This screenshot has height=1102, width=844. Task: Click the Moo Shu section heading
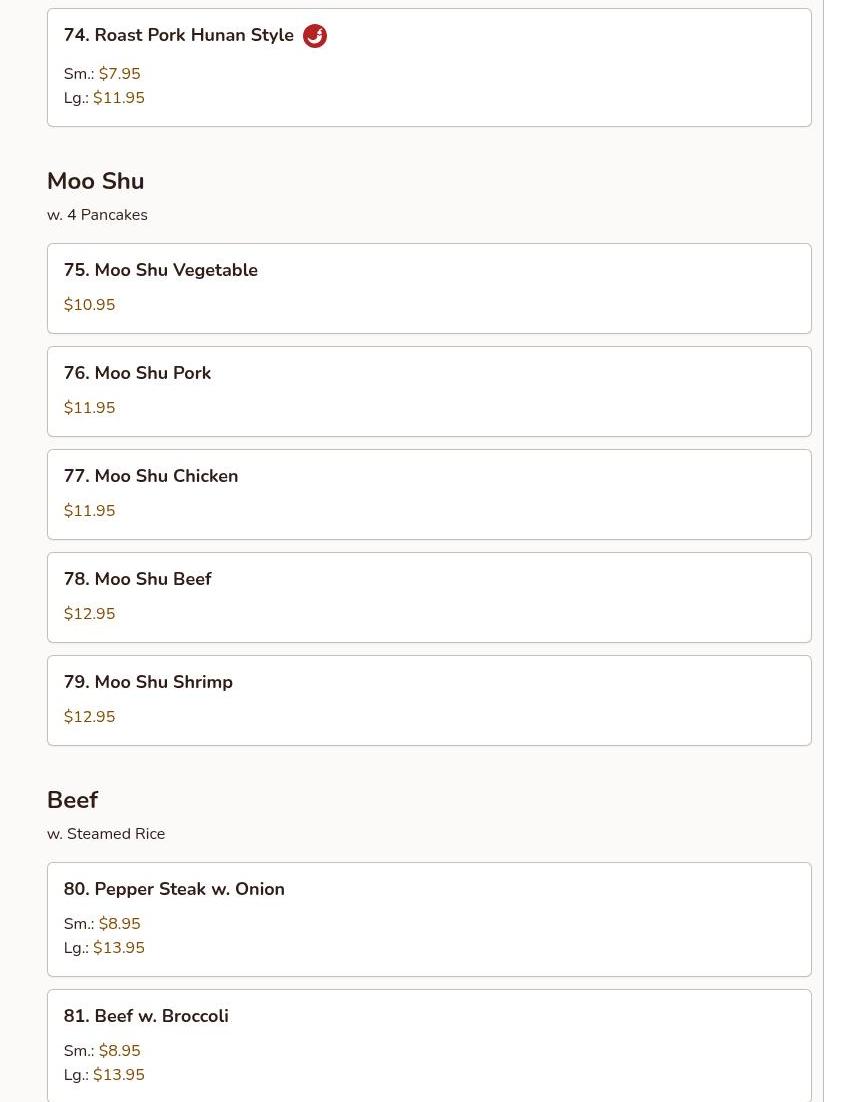click(x=96, y=181)
